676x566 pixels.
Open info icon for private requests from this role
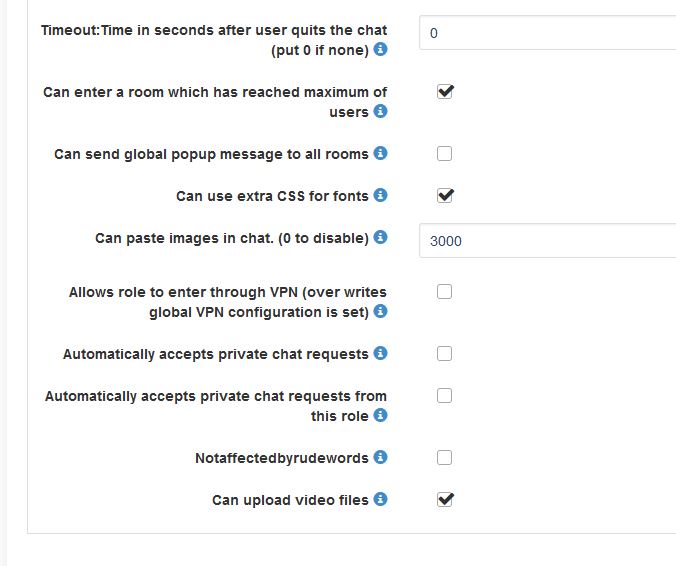380,416
